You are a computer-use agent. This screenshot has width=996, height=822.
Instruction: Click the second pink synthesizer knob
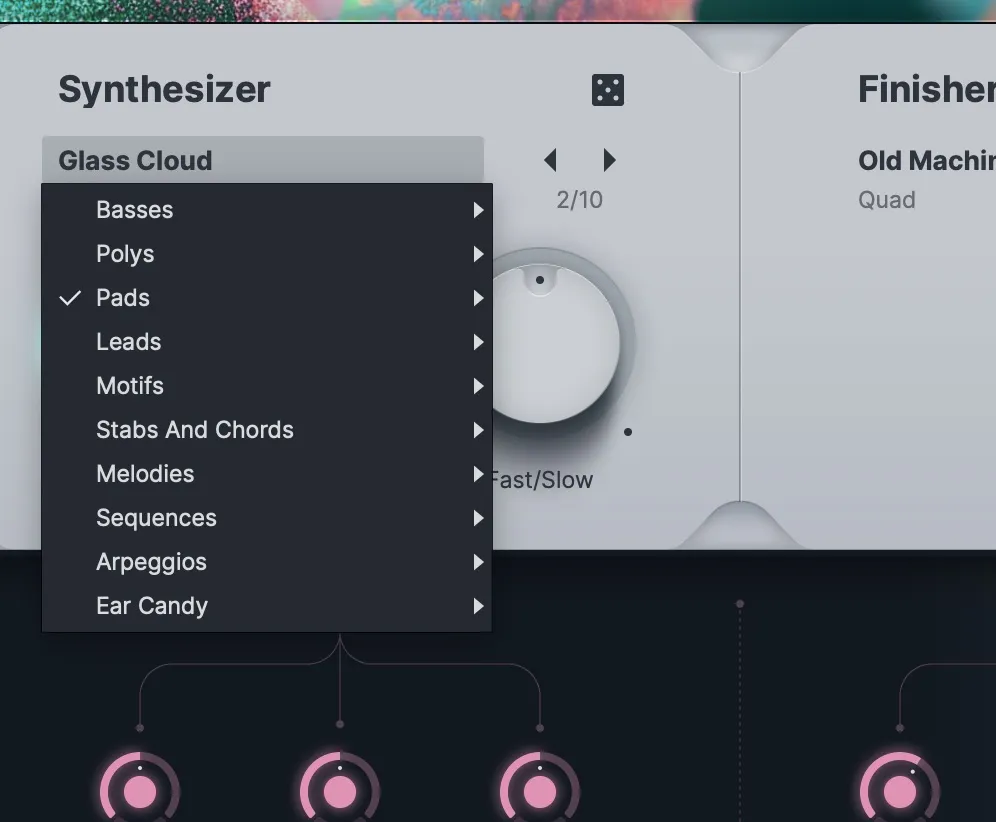pyautogui.click(x=340, y=793)
